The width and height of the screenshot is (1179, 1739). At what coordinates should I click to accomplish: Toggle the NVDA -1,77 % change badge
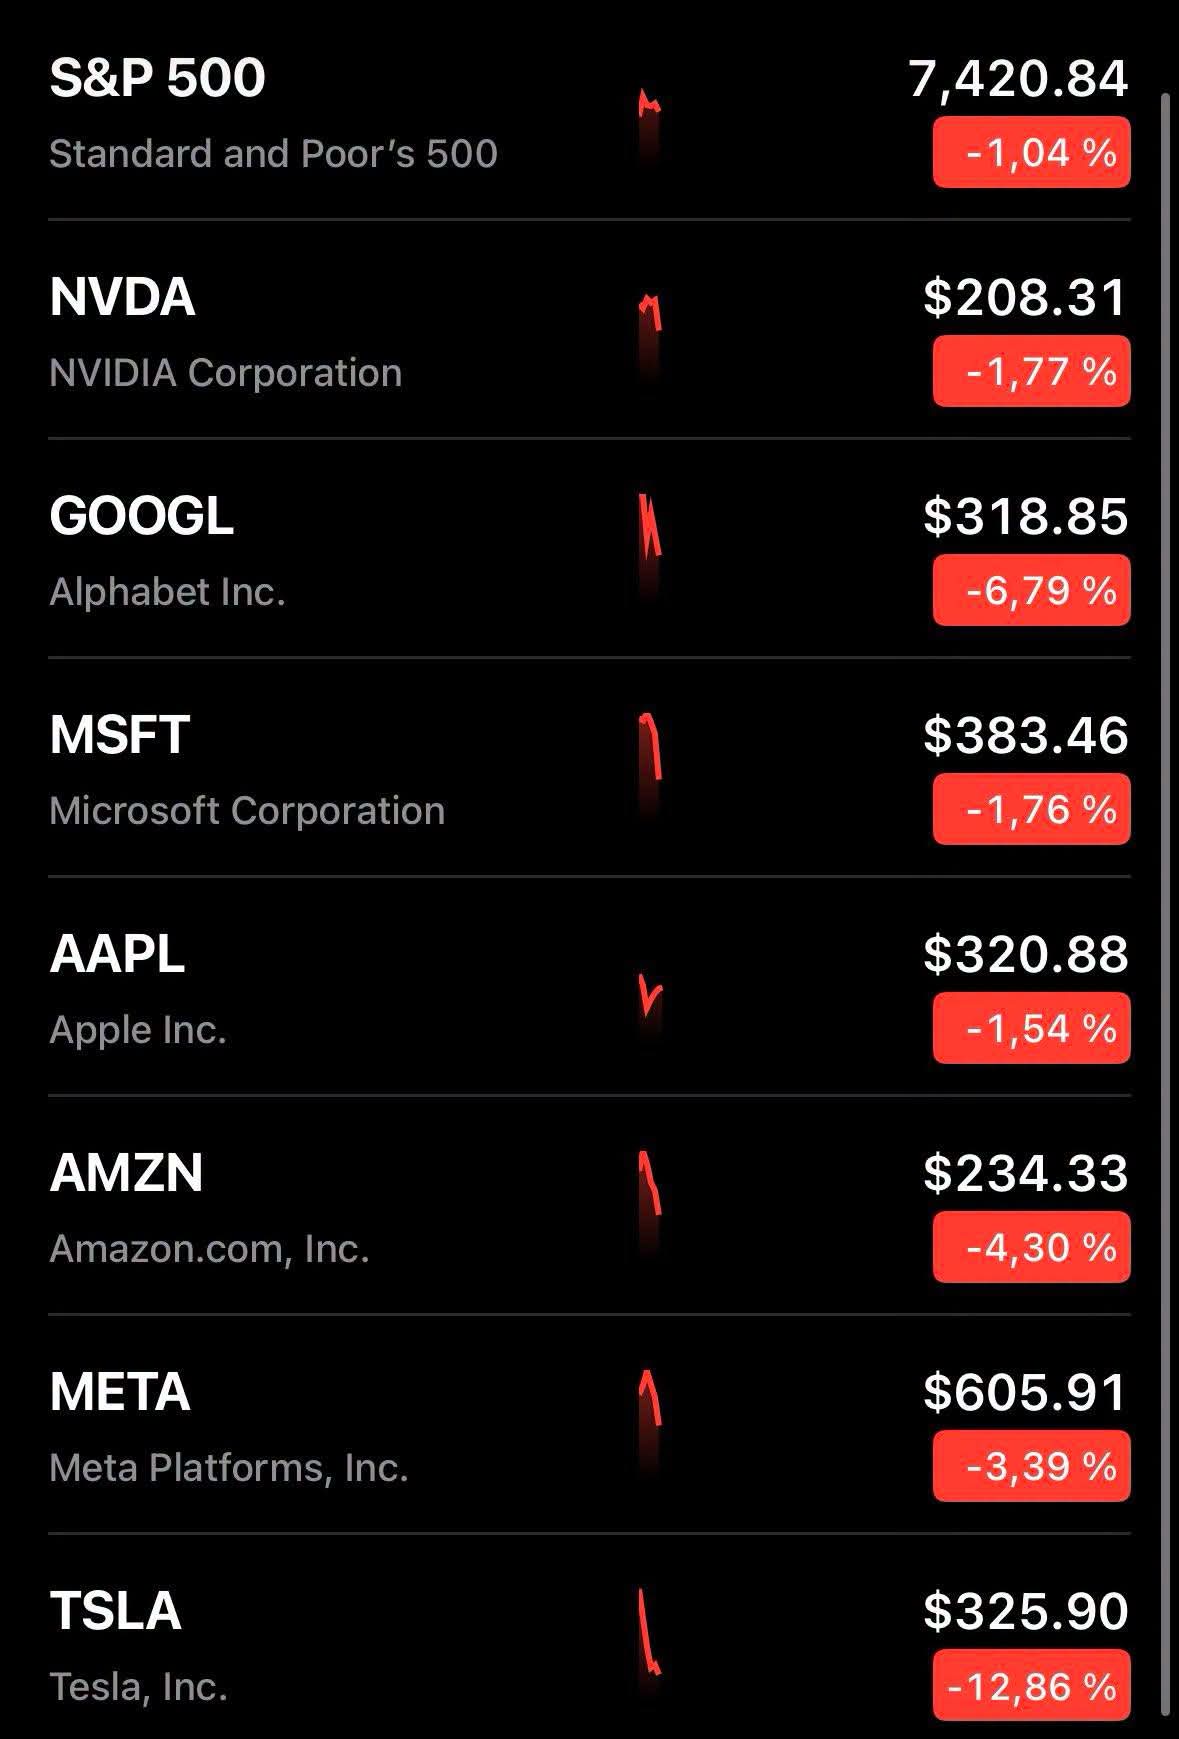click(x=1031, y=371)
